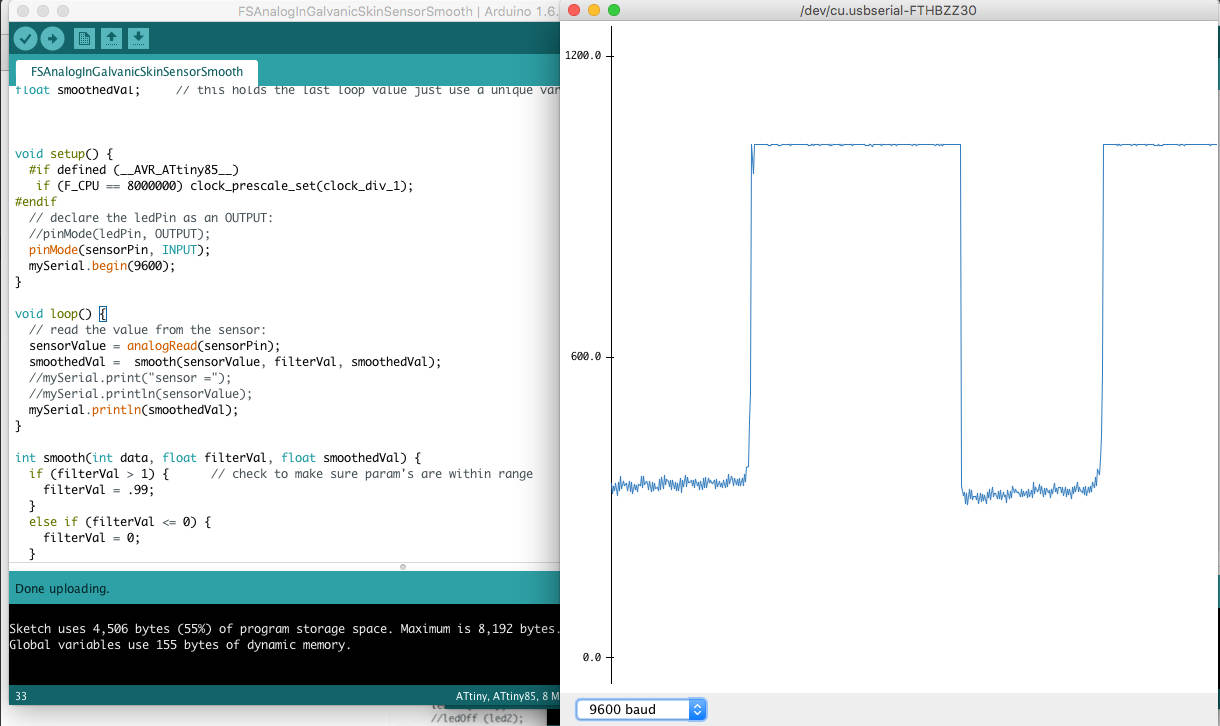Click the '/dev/cu.usbserial-FTHBZZ30' window title
The height and width of the screenshot is (726, 1220).
click(x=889, y=10)
